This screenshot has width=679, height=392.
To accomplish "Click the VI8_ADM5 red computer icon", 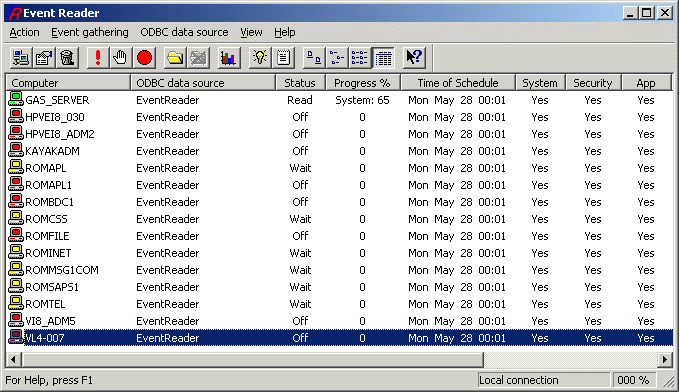I will [x=16, y=320].
